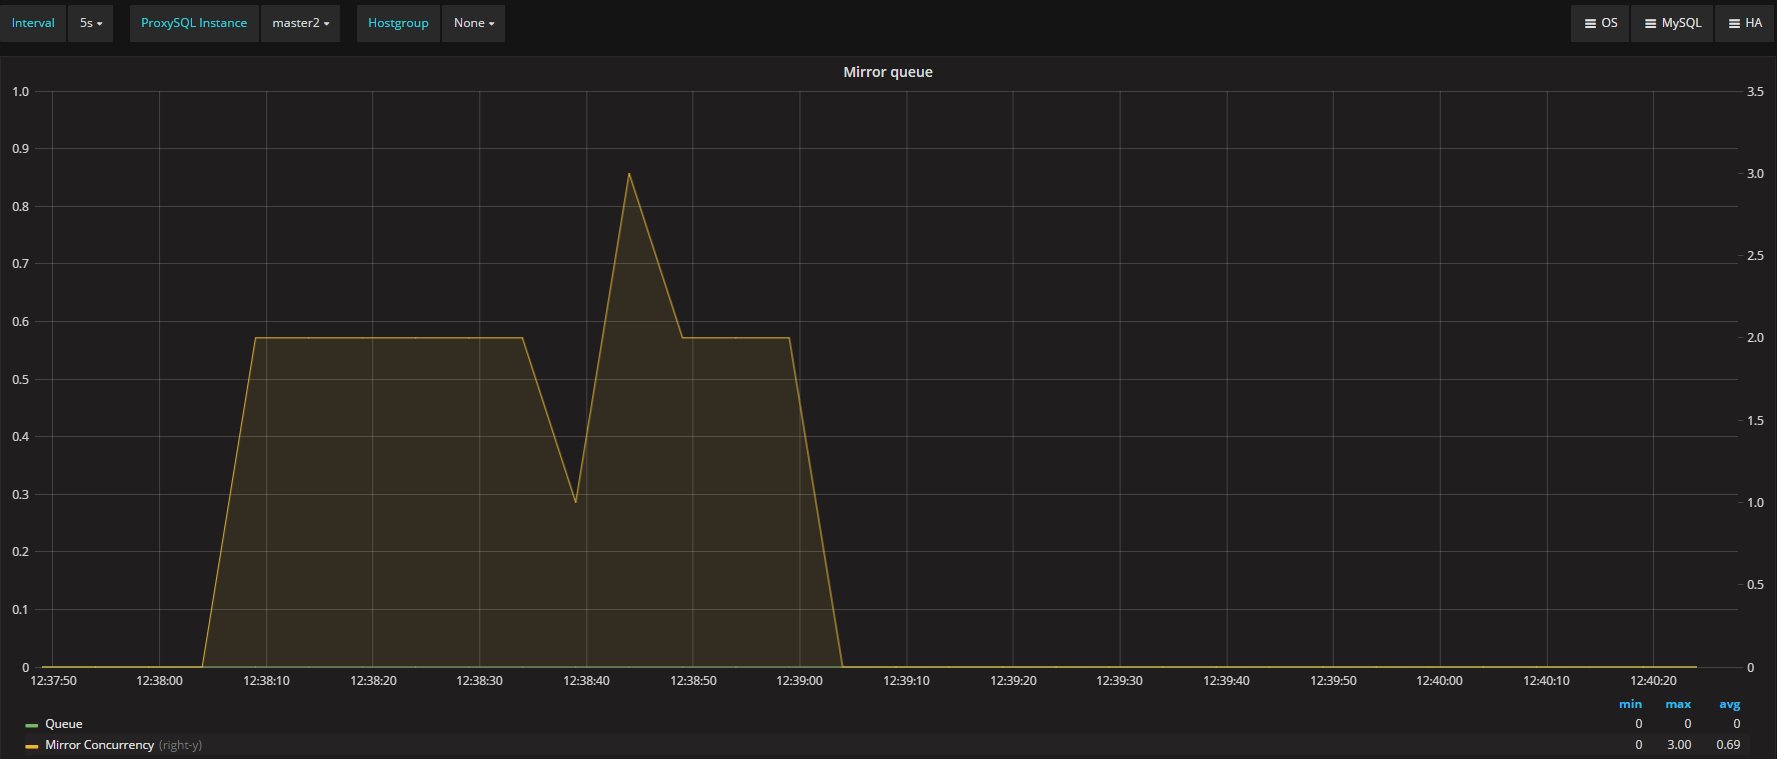Open the OS dashboards menu
1777x759 pixels.
pyautogui.click(x=1600, y=23)
